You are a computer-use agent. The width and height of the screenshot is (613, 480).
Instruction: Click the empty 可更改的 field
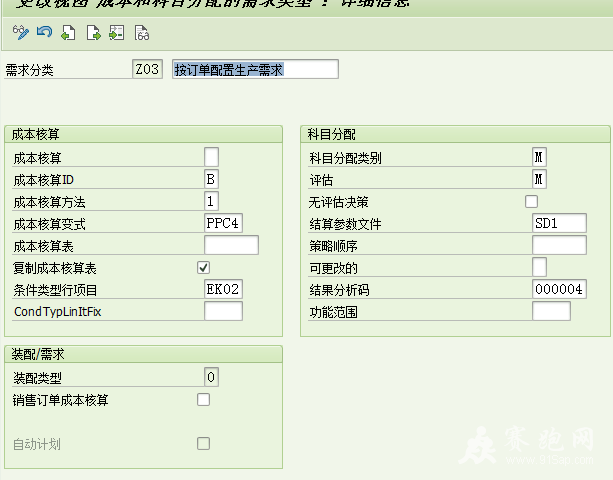(539, 267)
